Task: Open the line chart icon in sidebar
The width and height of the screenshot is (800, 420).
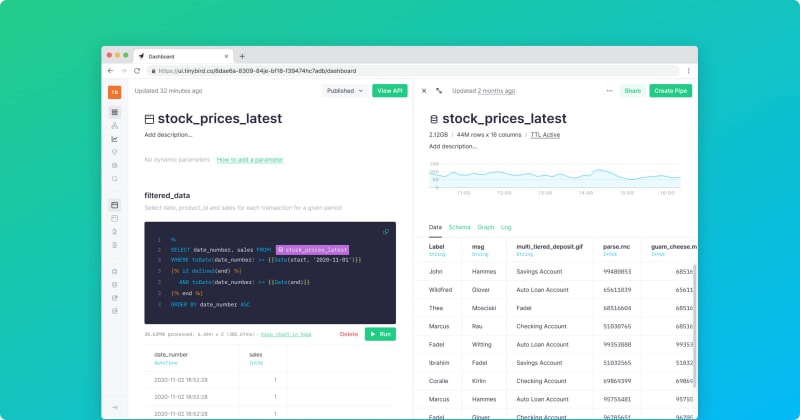Action: tap(114, 139)
